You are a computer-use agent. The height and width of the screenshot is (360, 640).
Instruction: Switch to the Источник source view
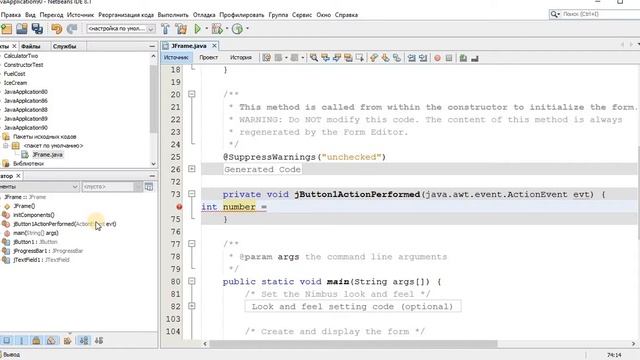tap(176, 58)
